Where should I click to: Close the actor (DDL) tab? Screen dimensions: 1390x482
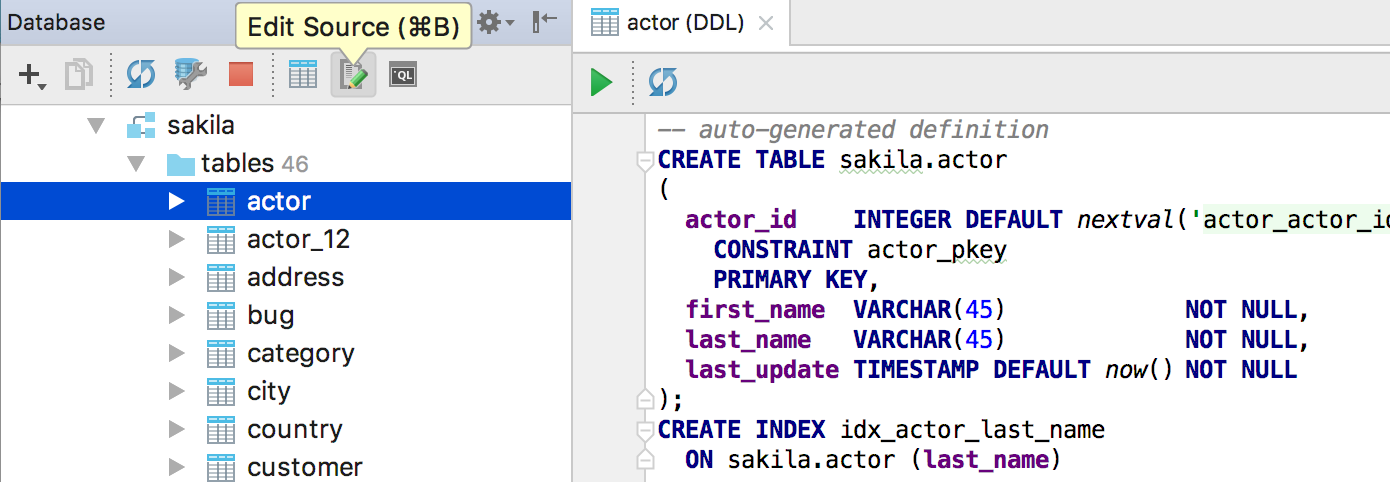tap(766, 23)
